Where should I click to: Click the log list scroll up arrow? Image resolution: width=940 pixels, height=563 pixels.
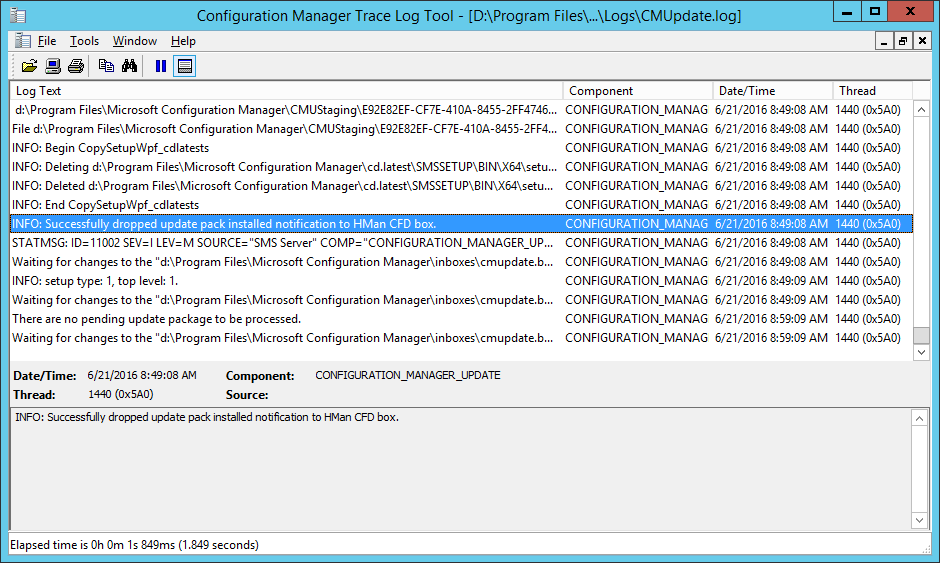(921, 110)
